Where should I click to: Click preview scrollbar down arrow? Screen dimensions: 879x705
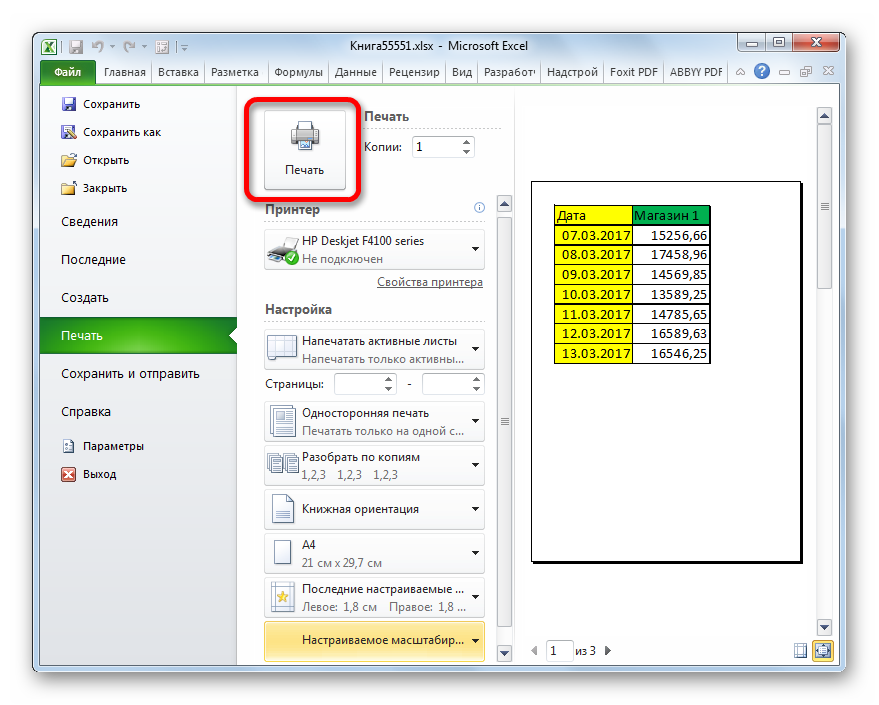pos(824,627)
